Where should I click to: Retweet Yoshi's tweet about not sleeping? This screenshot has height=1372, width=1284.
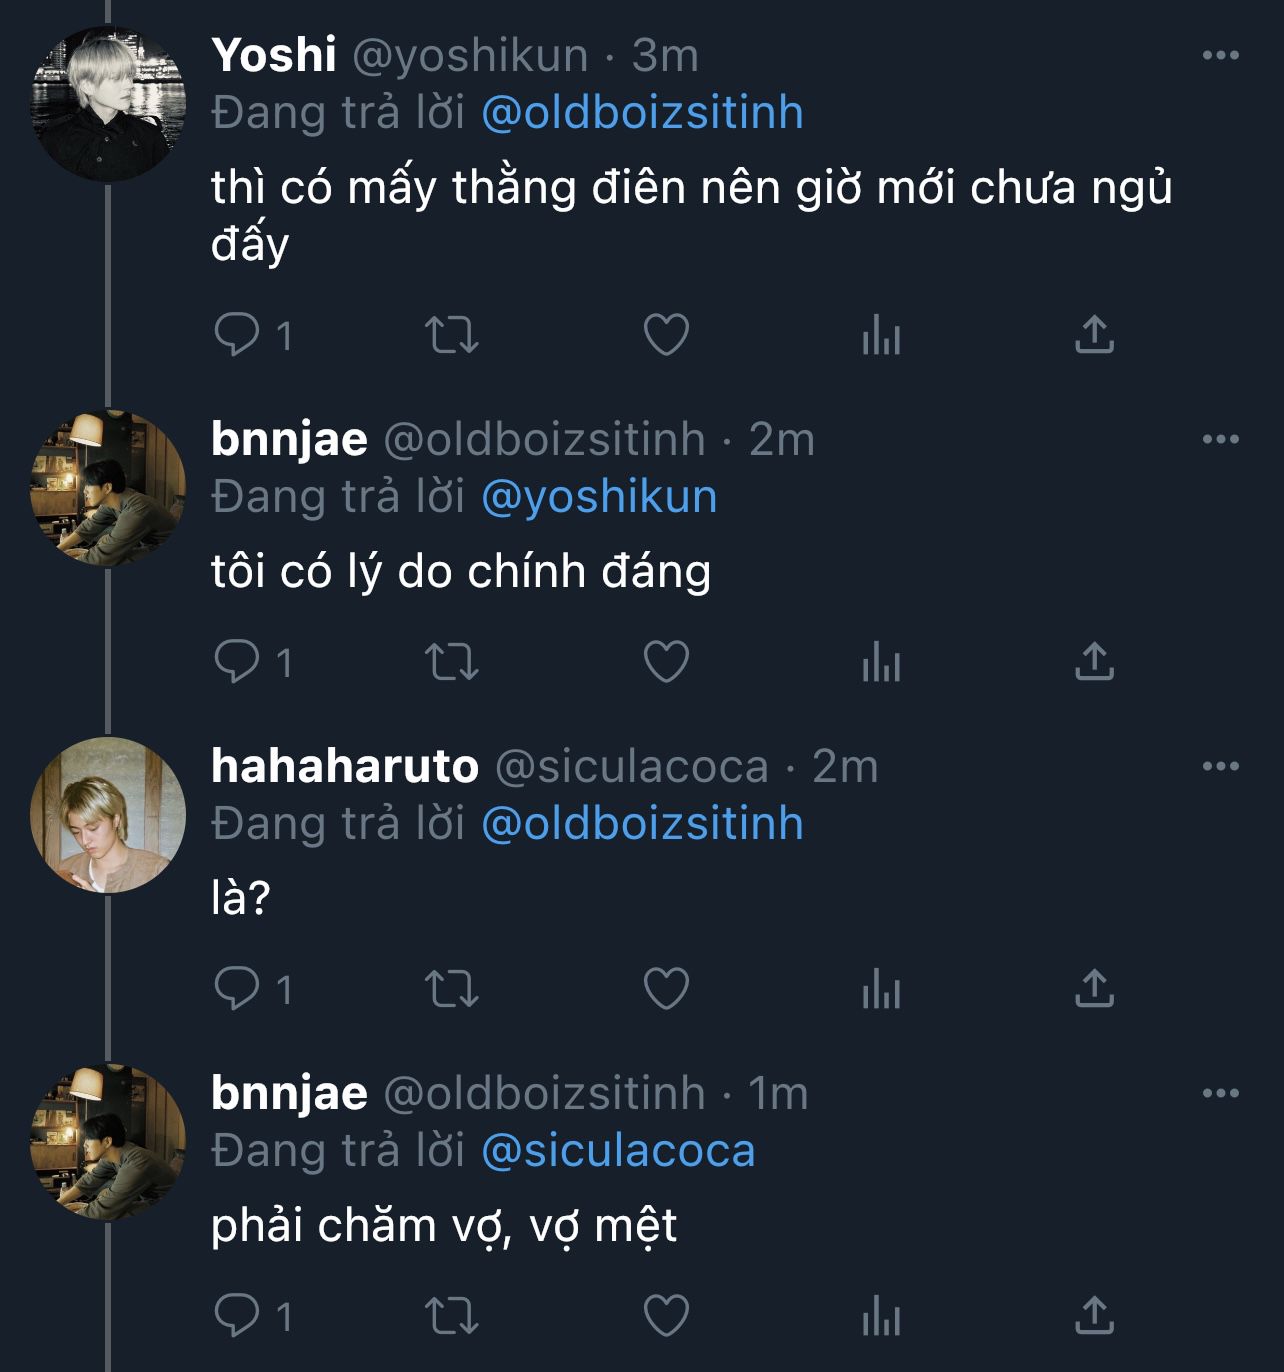[452, 334]
